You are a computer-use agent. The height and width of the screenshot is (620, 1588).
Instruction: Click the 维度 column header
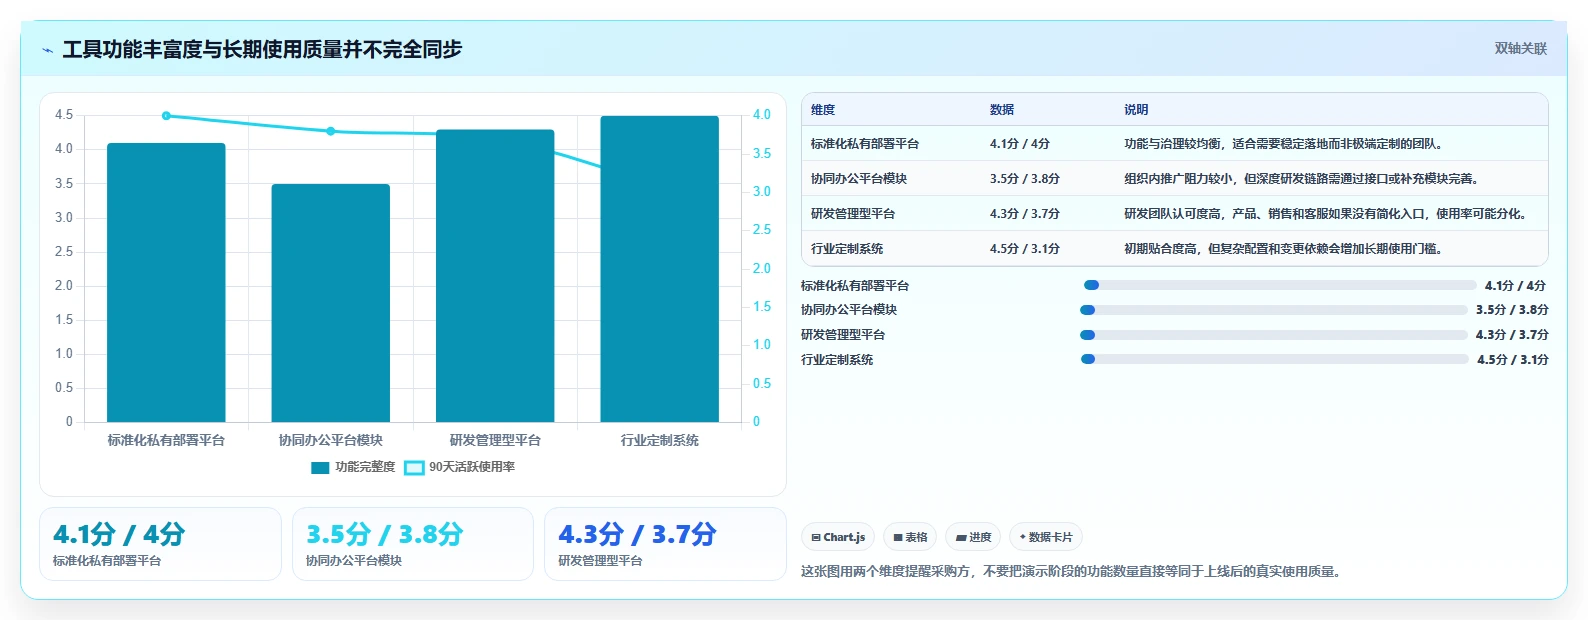coord(823,110)
